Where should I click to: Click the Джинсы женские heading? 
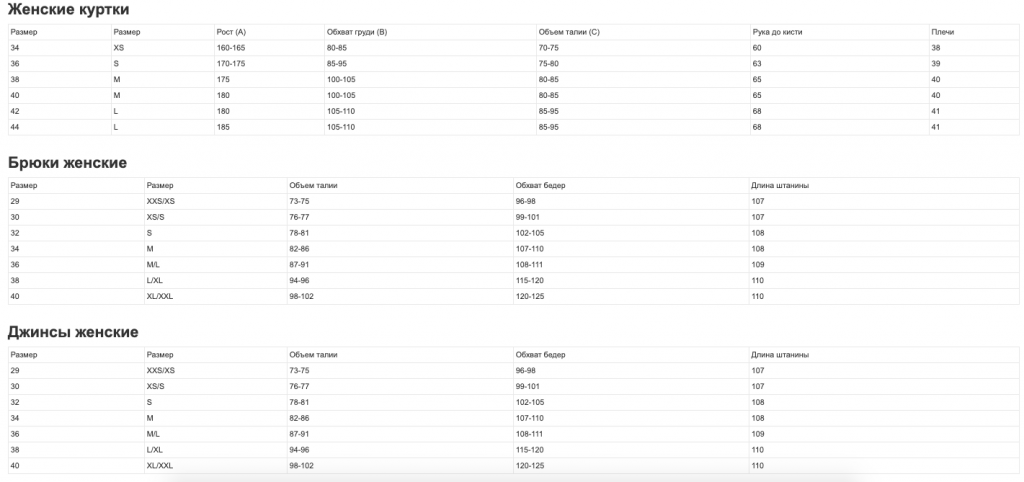tap(73, 332)
